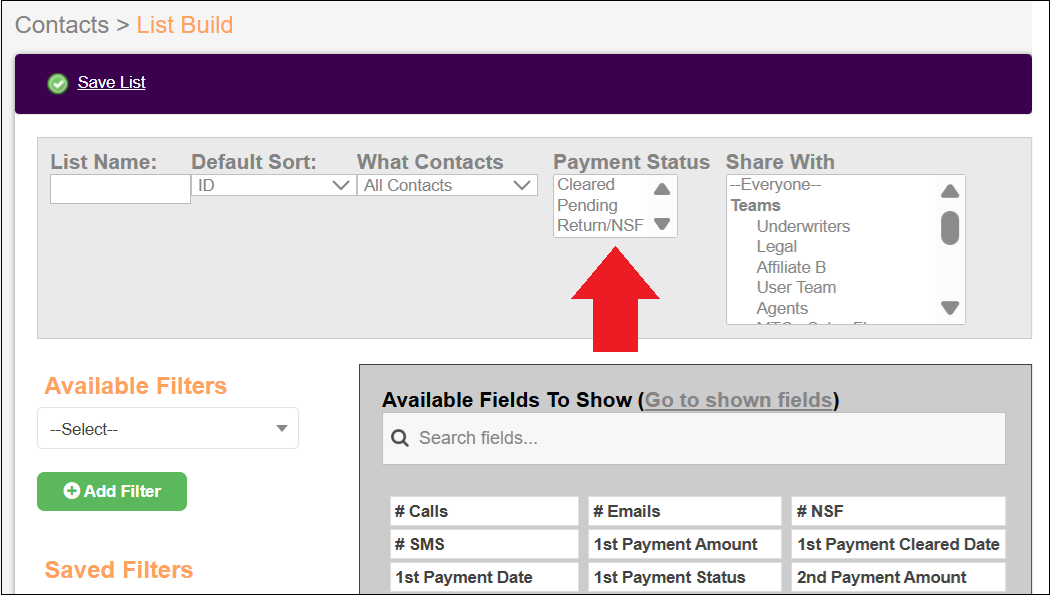This screenshot has width=1050, height=595.
Task: Choose the # NSF field
Action: pos(899,511)
